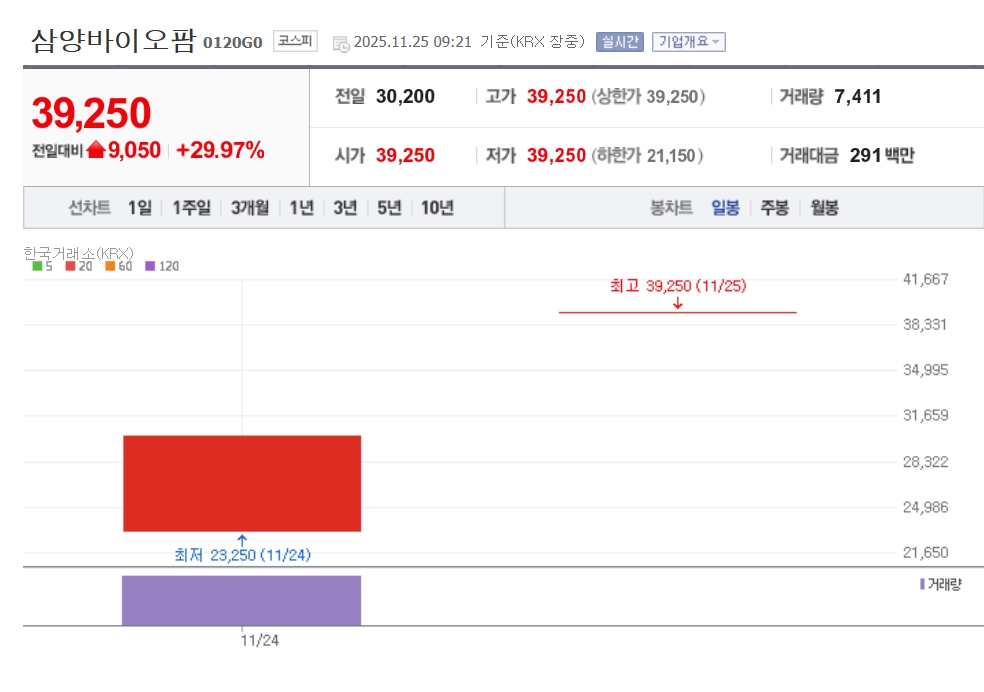984x692 pixels.
Task: Click the 상한가 39,250 upper limit text
Action: [x=648, y=96]
